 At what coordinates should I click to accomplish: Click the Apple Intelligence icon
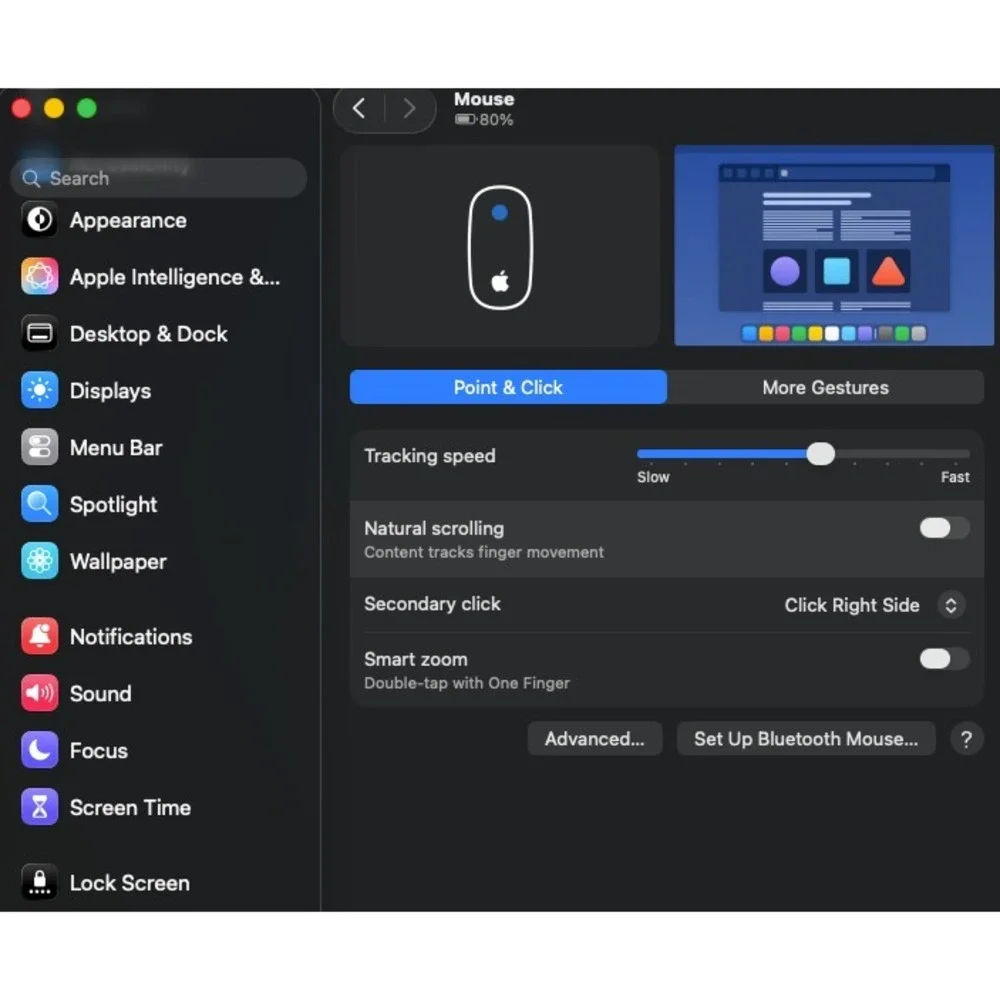coord(40,277)
